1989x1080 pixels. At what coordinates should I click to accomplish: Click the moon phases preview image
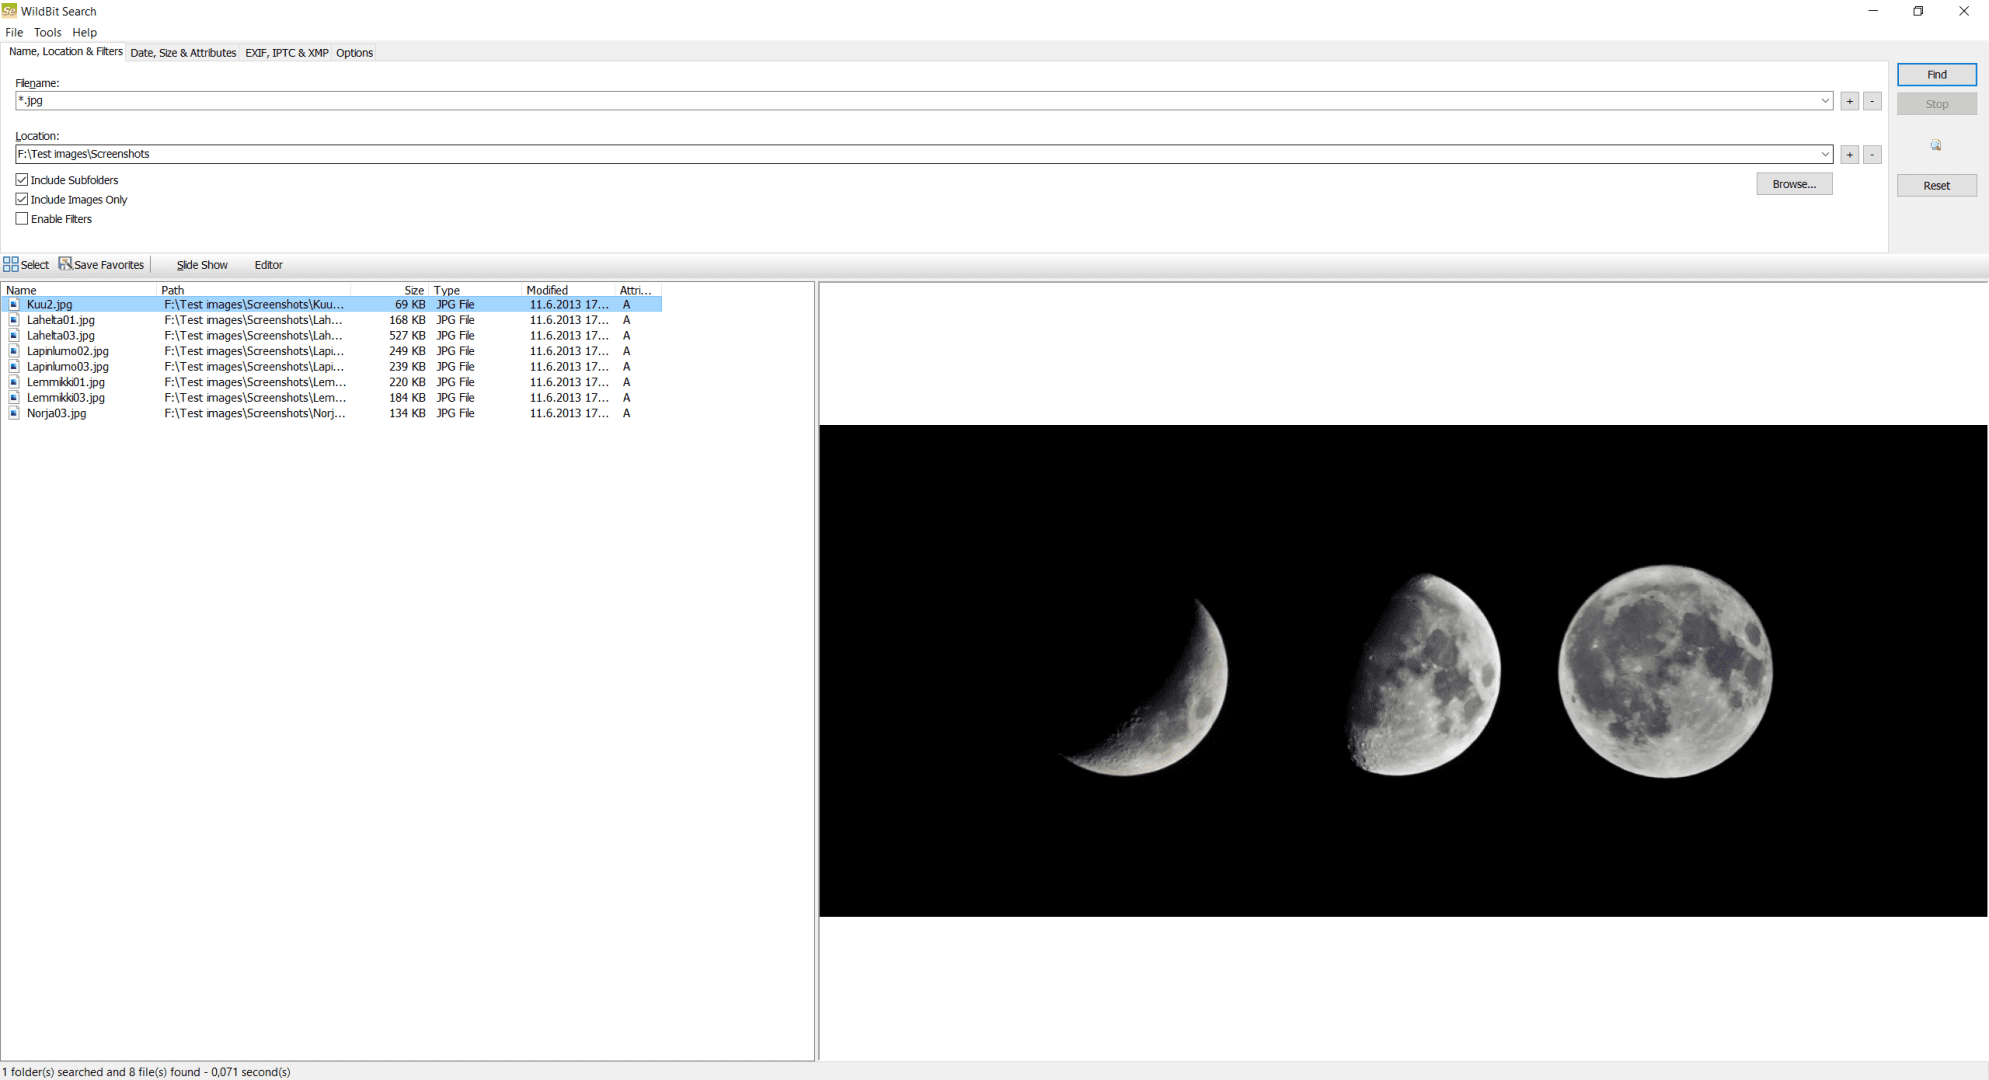[1403, 670]
